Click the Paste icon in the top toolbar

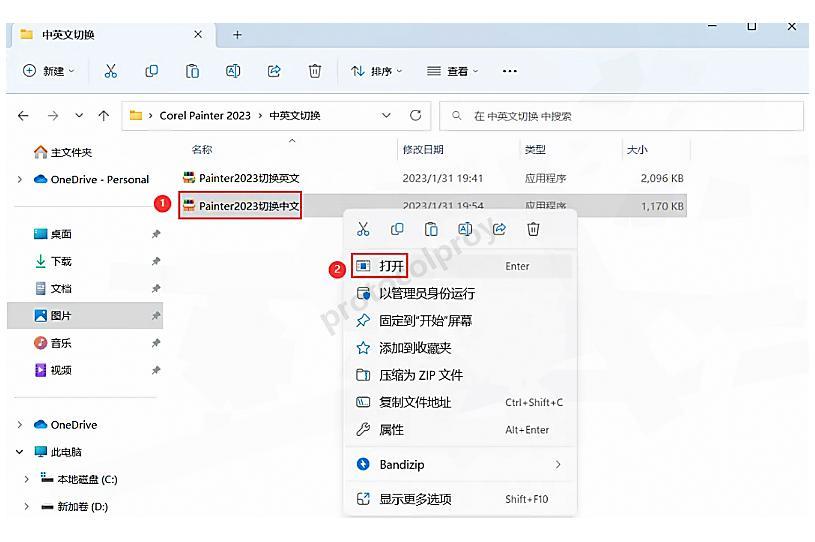pyautogui.click(x=192, y=71)
